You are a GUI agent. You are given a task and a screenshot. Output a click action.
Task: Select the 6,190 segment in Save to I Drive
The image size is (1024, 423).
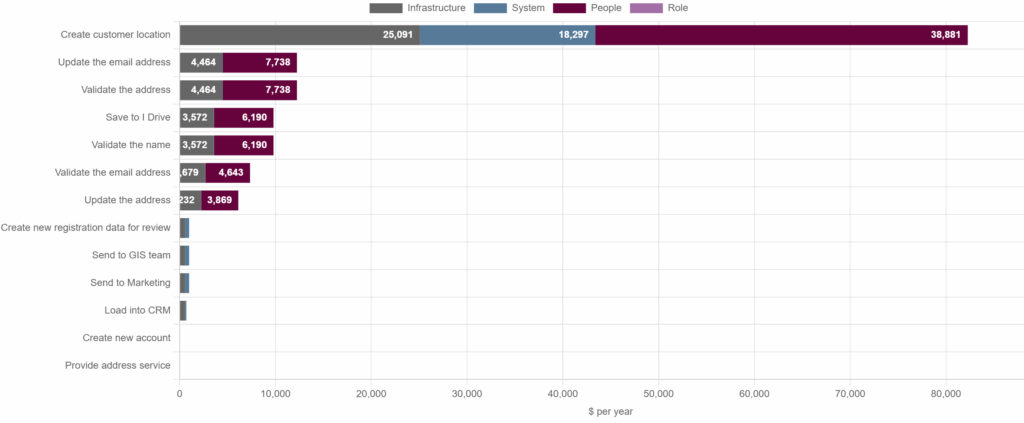pos(243,118)
